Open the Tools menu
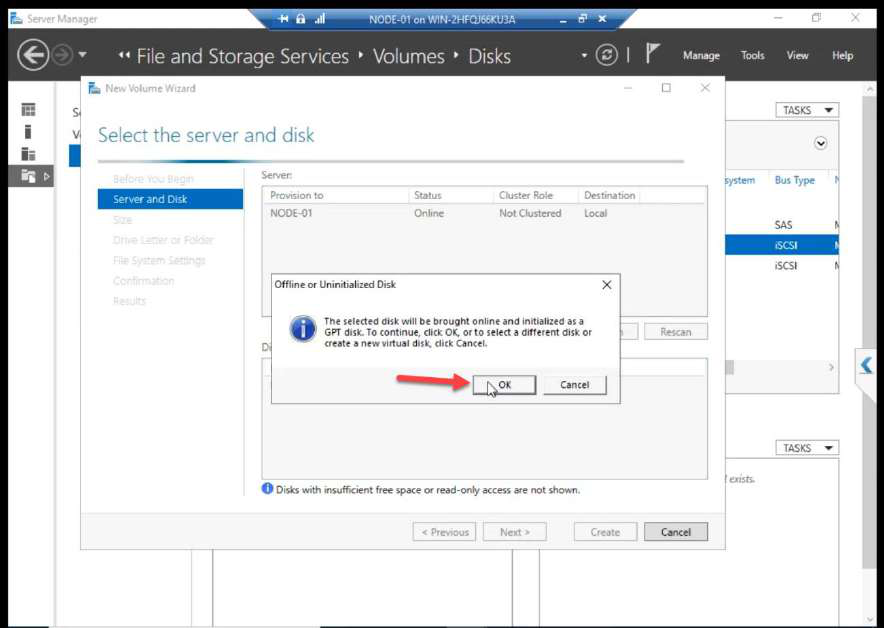The height and width of the screenshot is (628, 884). [x=752, y=55]
